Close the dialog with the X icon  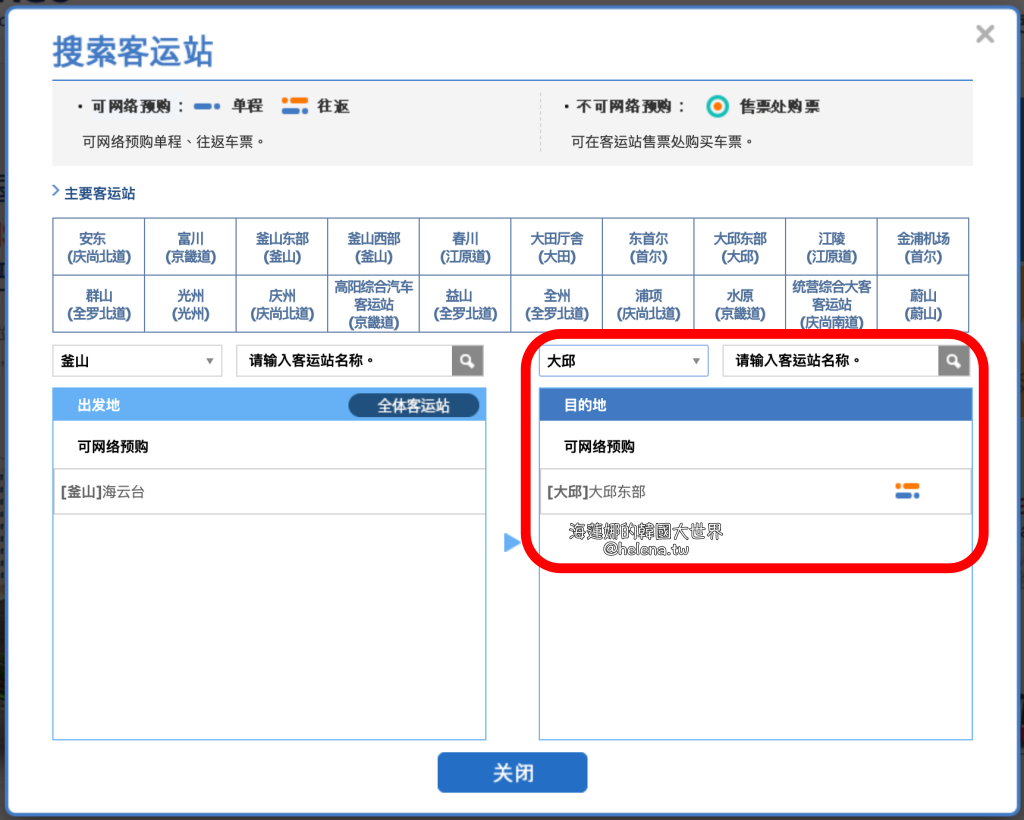coord(985,33)
